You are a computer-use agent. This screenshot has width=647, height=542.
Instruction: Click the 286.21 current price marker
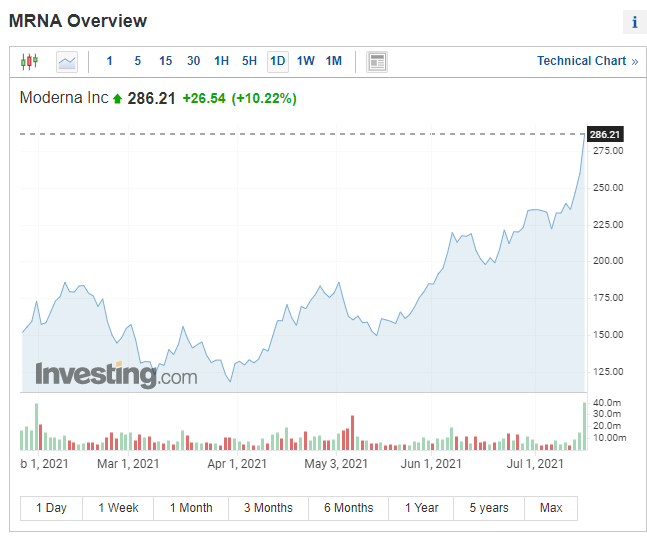click(605, 134)
